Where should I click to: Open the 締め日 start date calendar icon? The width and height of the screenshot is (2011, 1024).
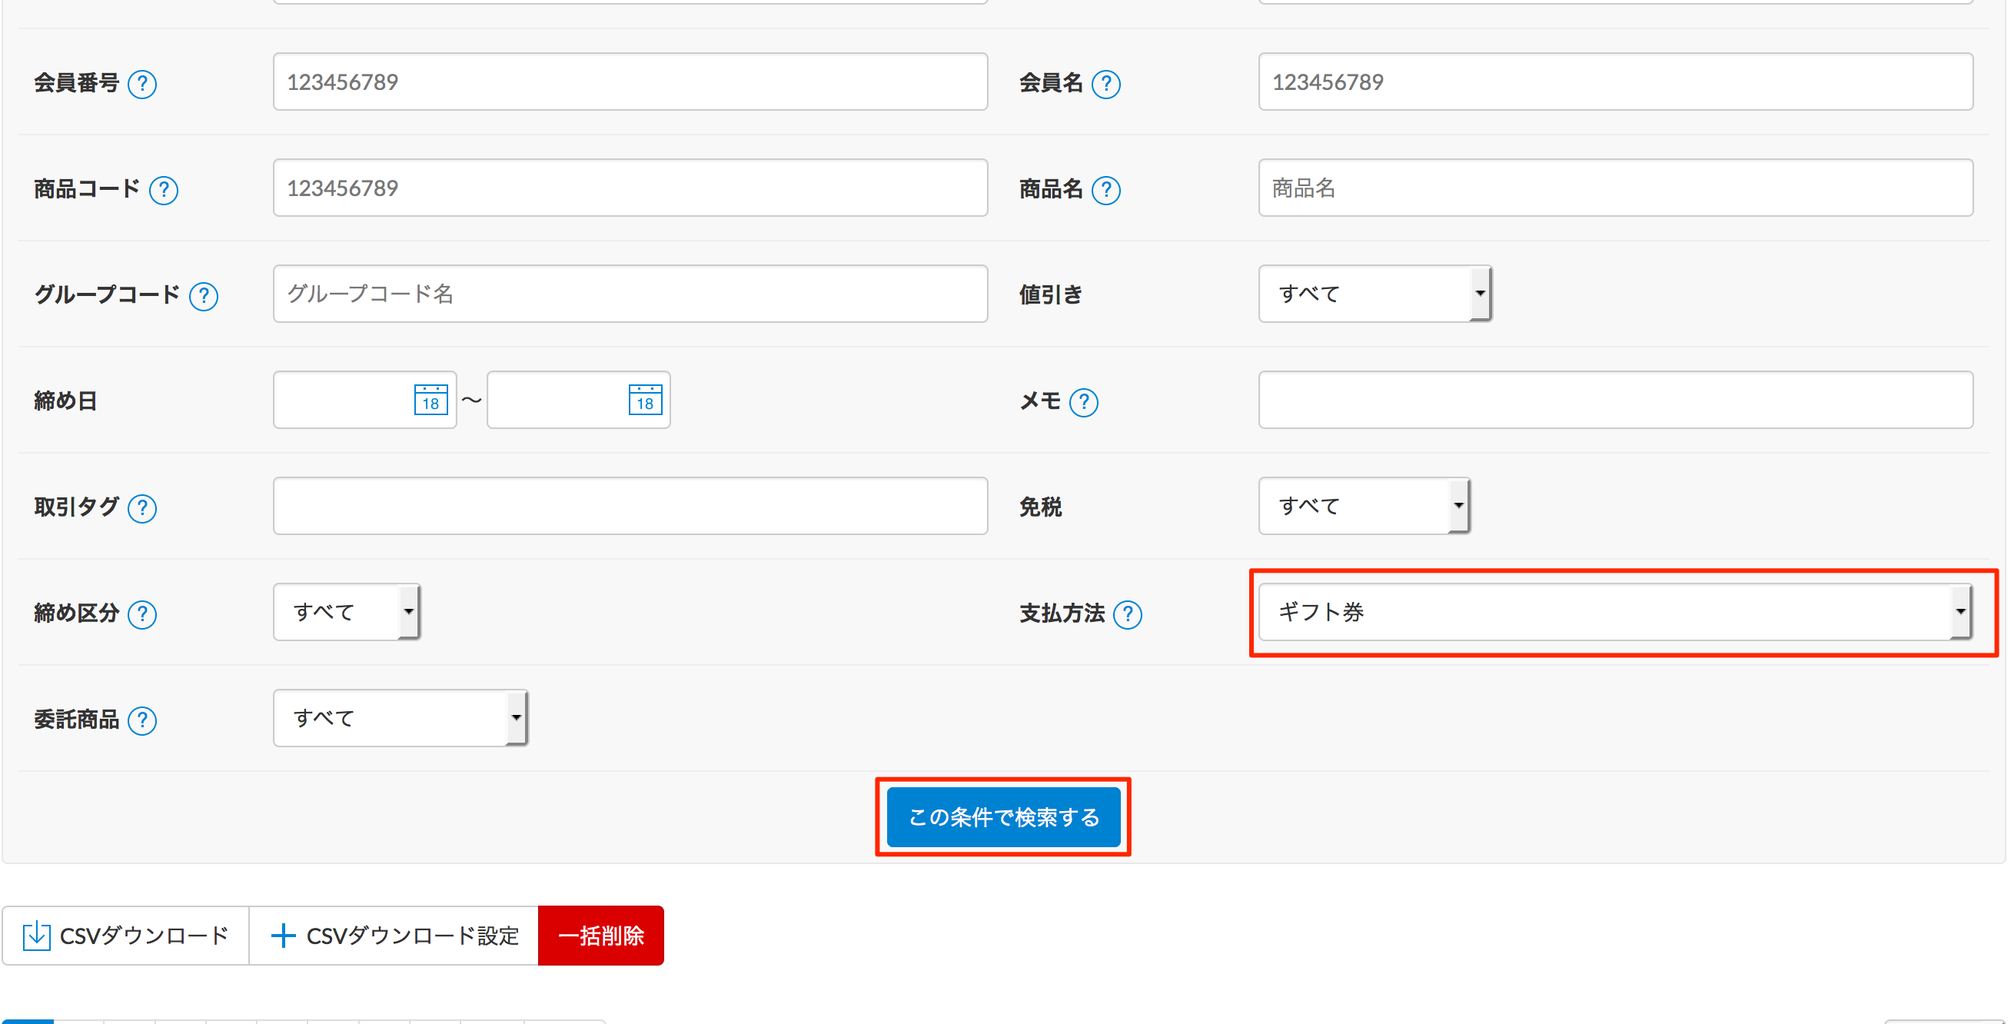(431, 400)
